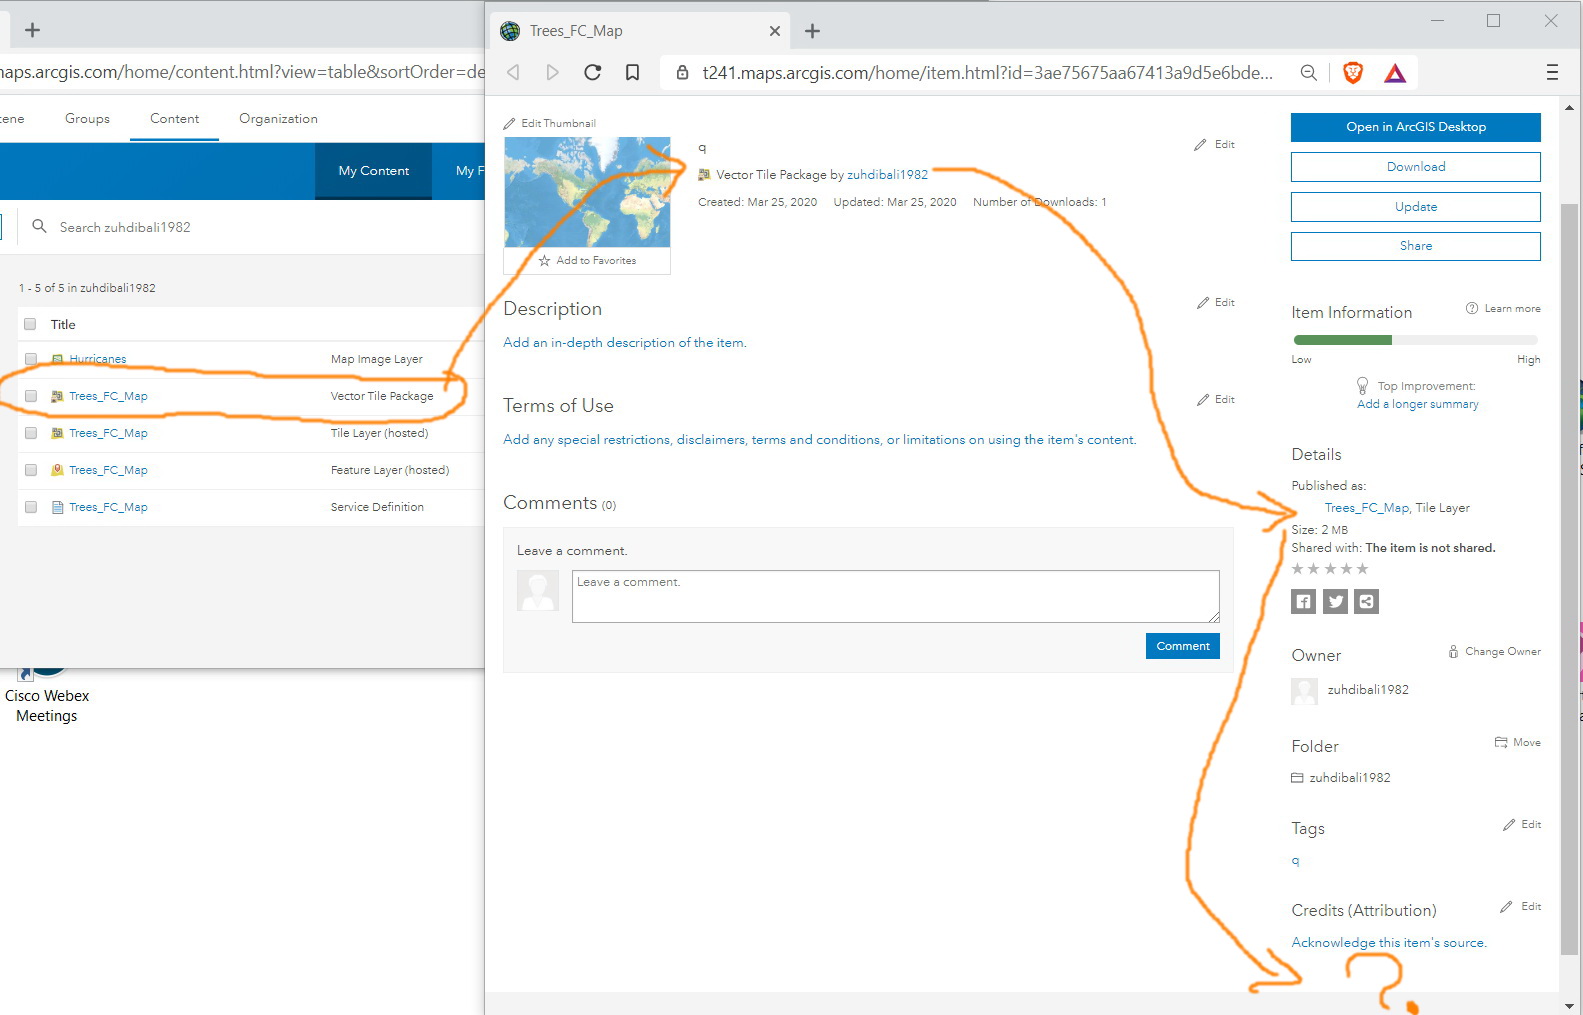Click the Leave a comment text box

[896, 596]
